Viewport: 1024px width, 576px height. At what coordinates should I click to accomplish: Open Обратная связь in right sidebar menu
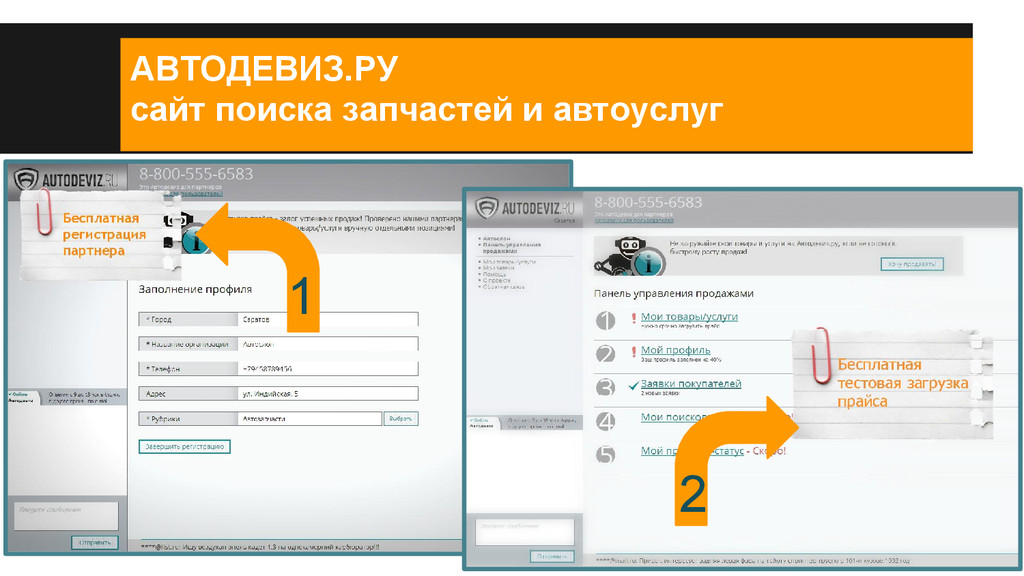coord(503,287)
